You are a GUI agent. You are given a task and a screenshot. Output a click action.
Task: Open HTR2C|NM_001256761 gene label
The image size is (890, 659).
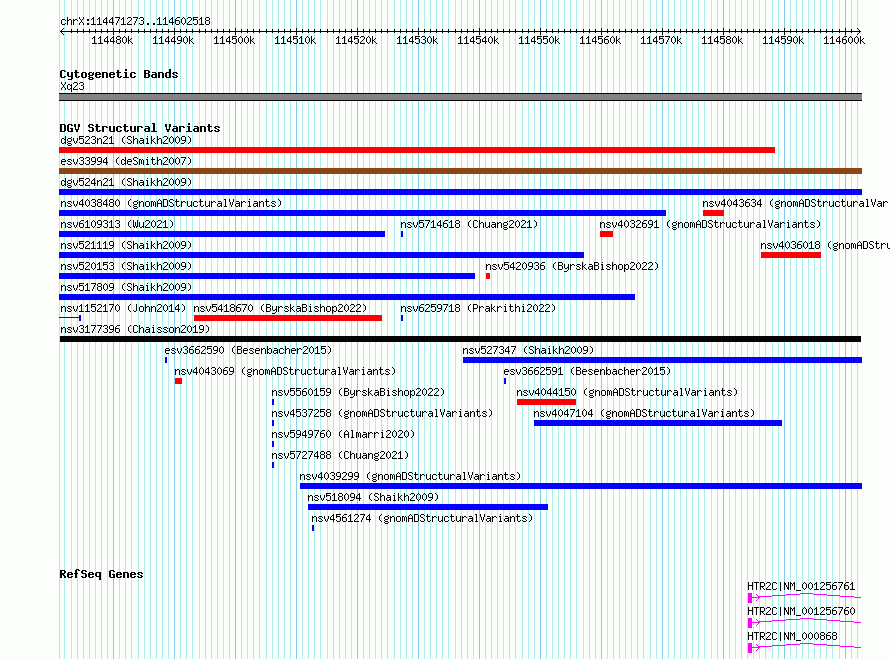pos(801,586)
